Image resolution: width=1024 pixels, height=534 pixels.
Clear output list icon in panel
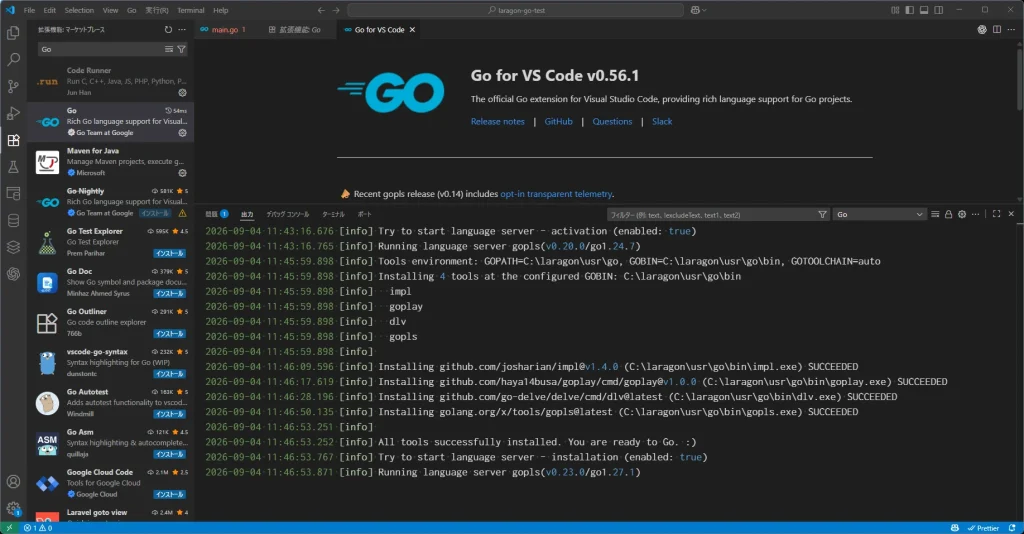935,214
